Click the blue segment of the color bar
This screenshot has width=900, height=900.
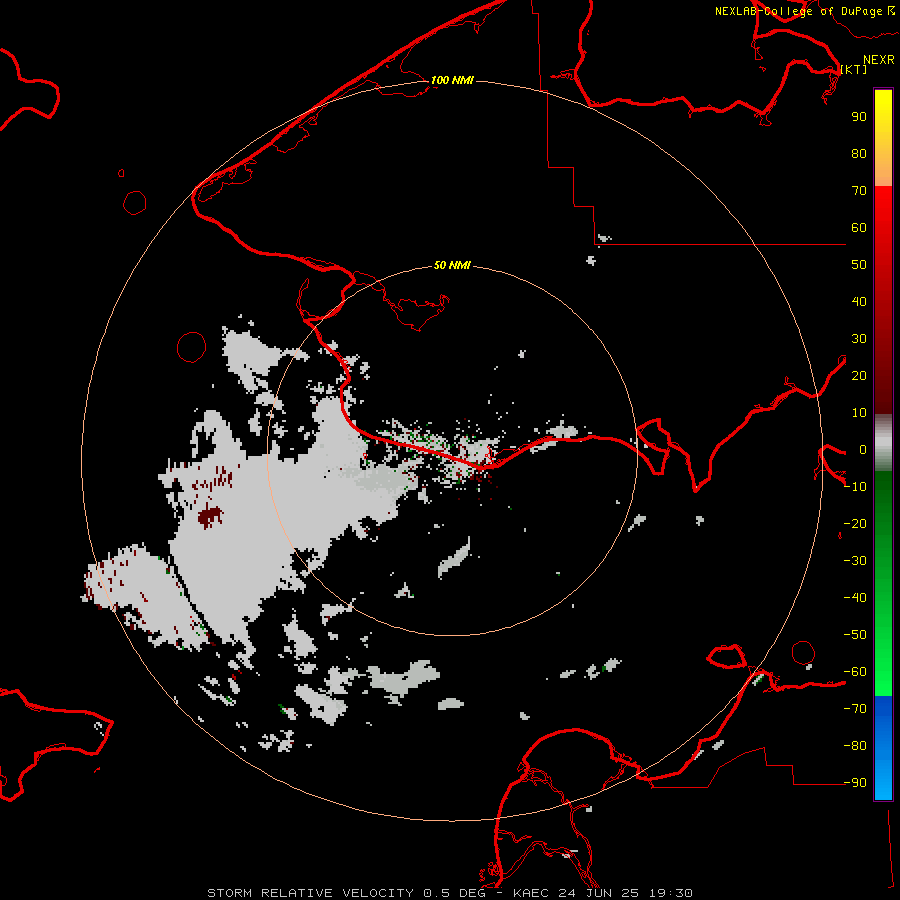(x=883, y=747)
